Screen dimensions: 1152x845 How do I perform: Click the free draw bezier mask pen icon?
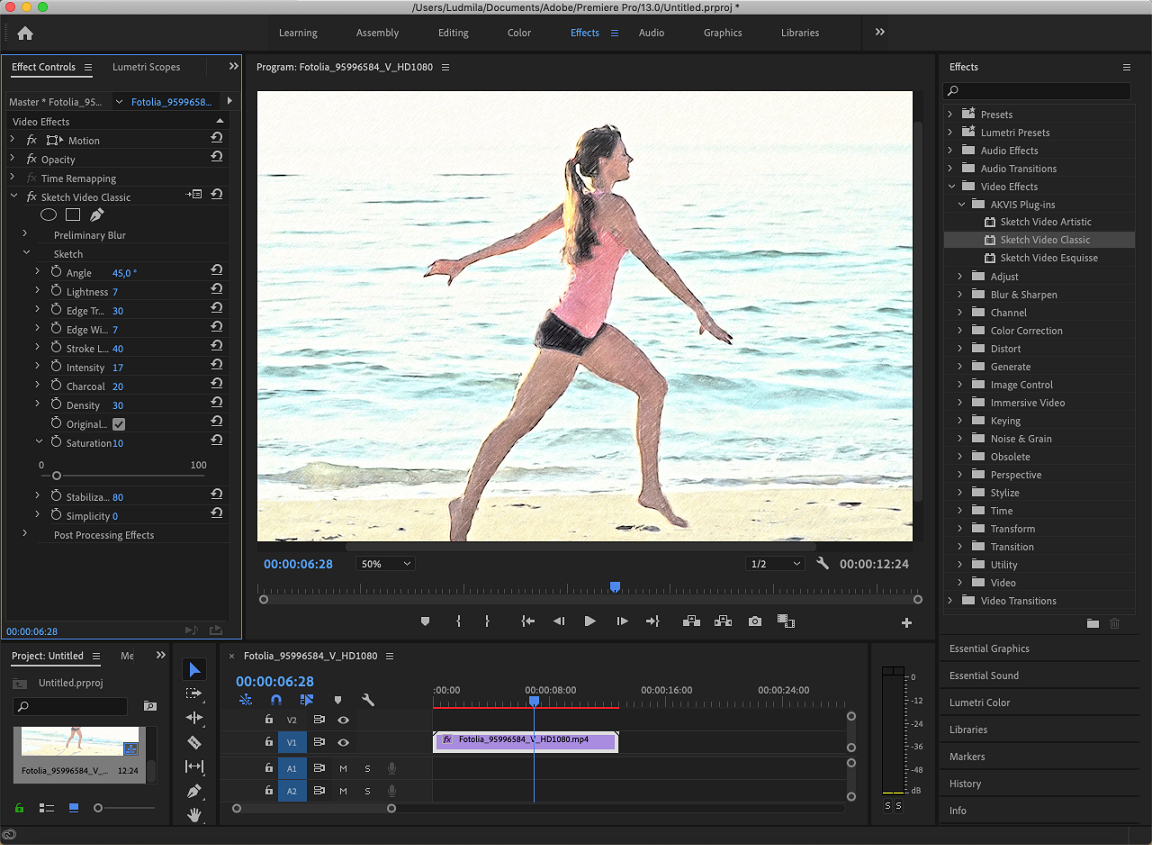pyautogui.click(x=97, y=215)
